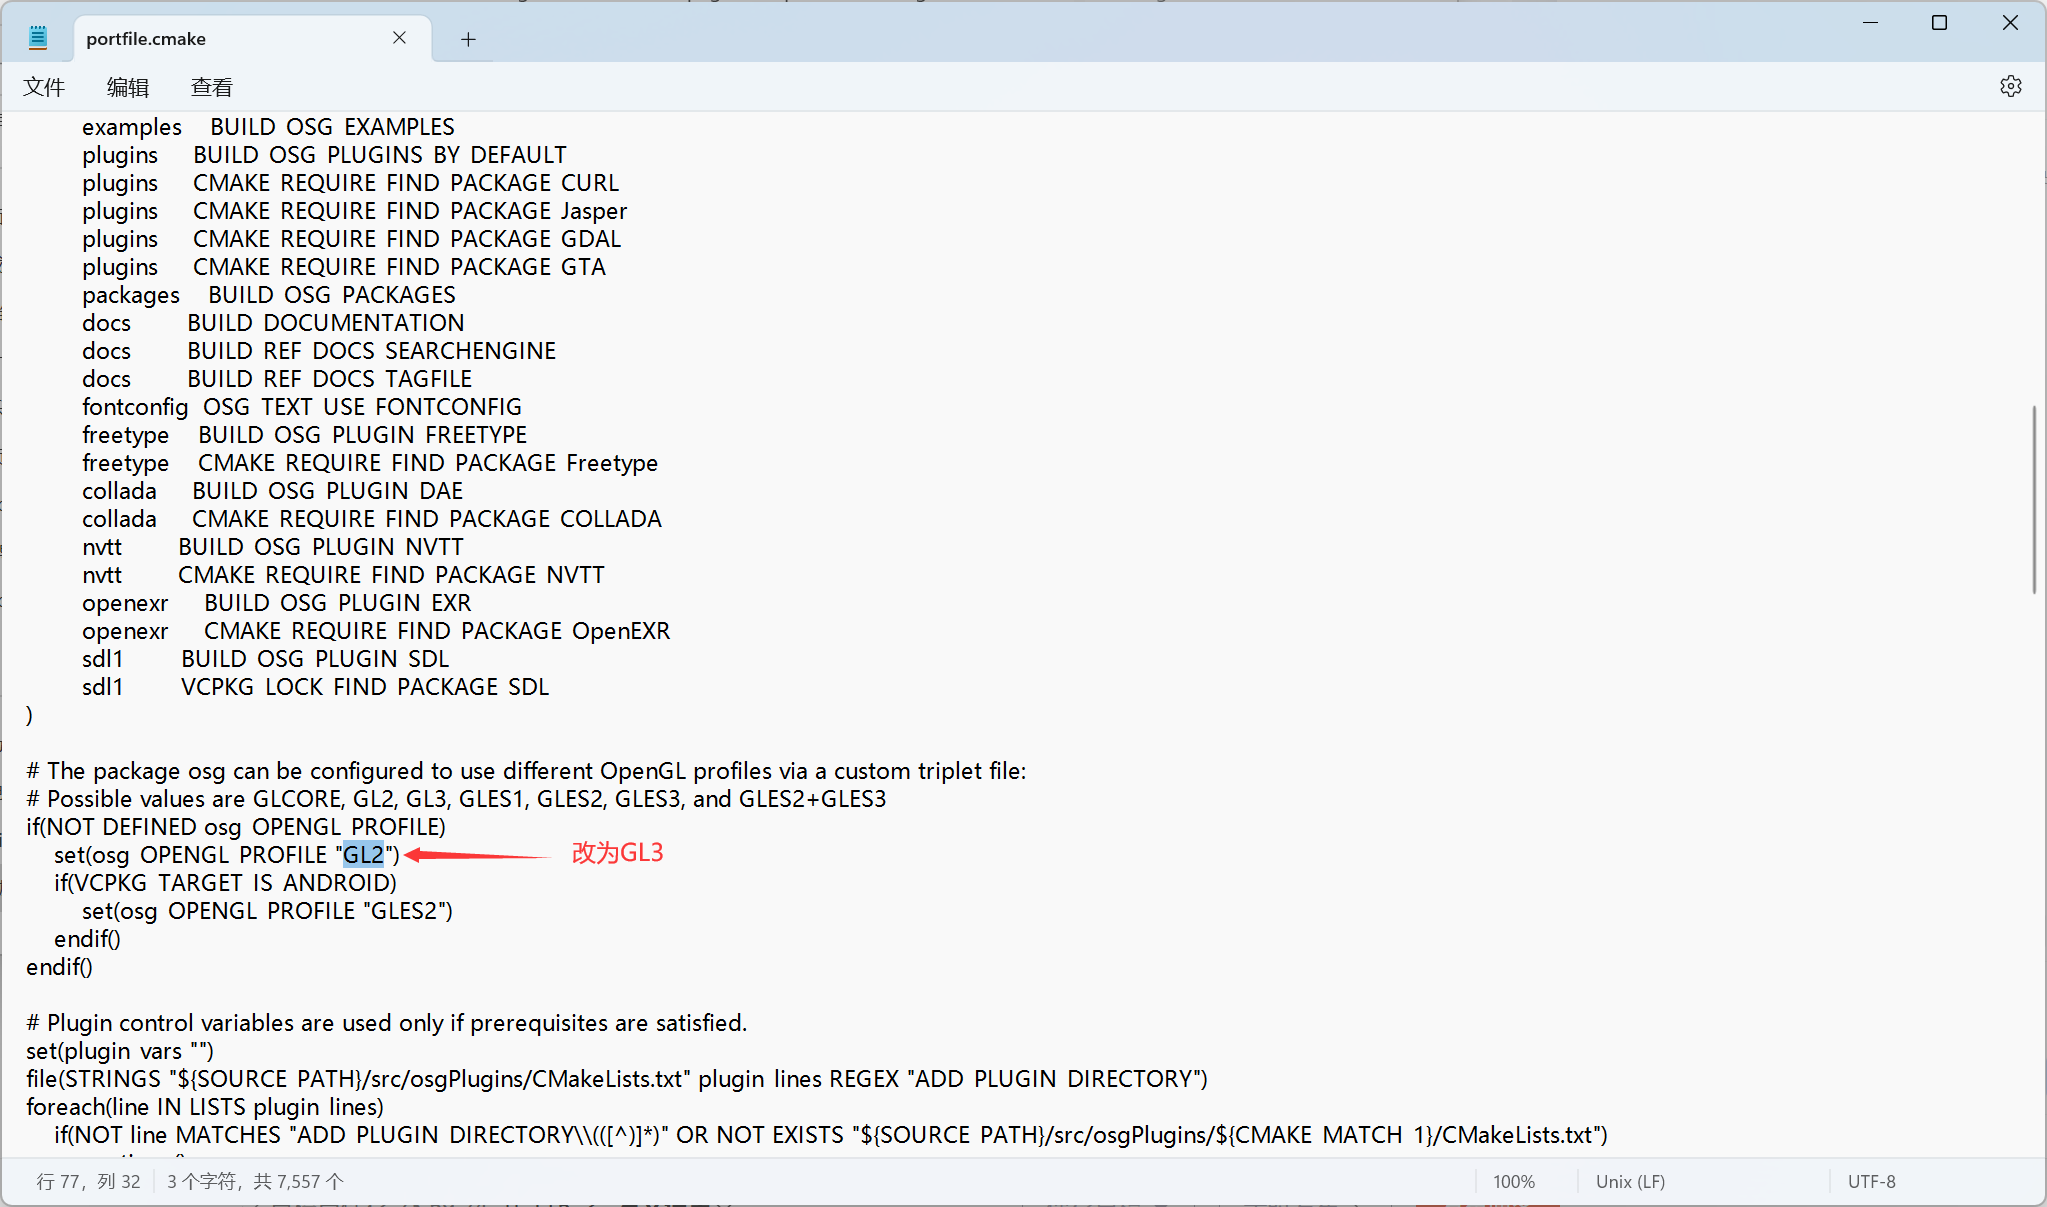This screenshot has height=1207, width=2047.
Task: Click the Unix (LF) line-ending indicator
Action: pyautogui.click(x=1631, y=1181)
